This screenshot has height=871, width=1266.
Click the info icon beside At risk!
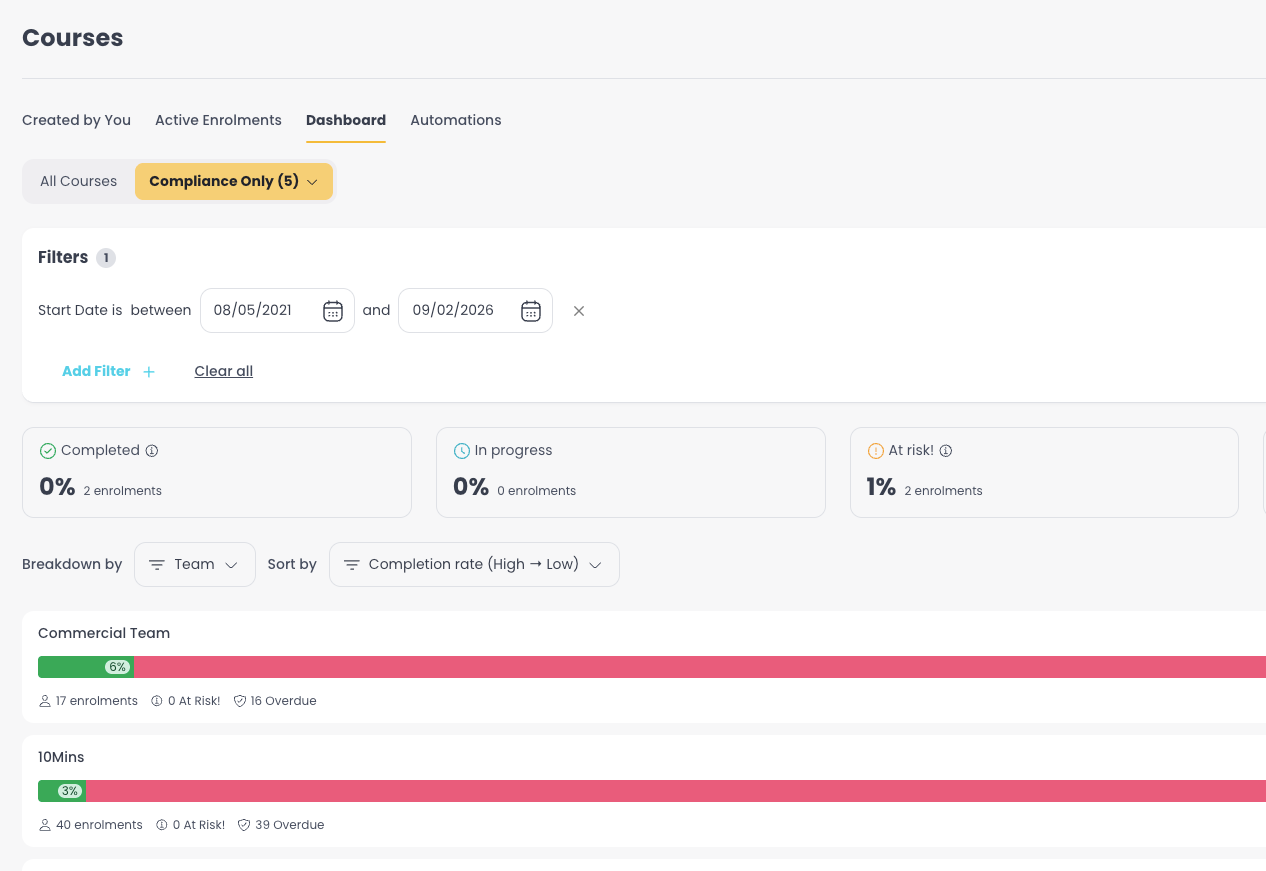[946, 451]
